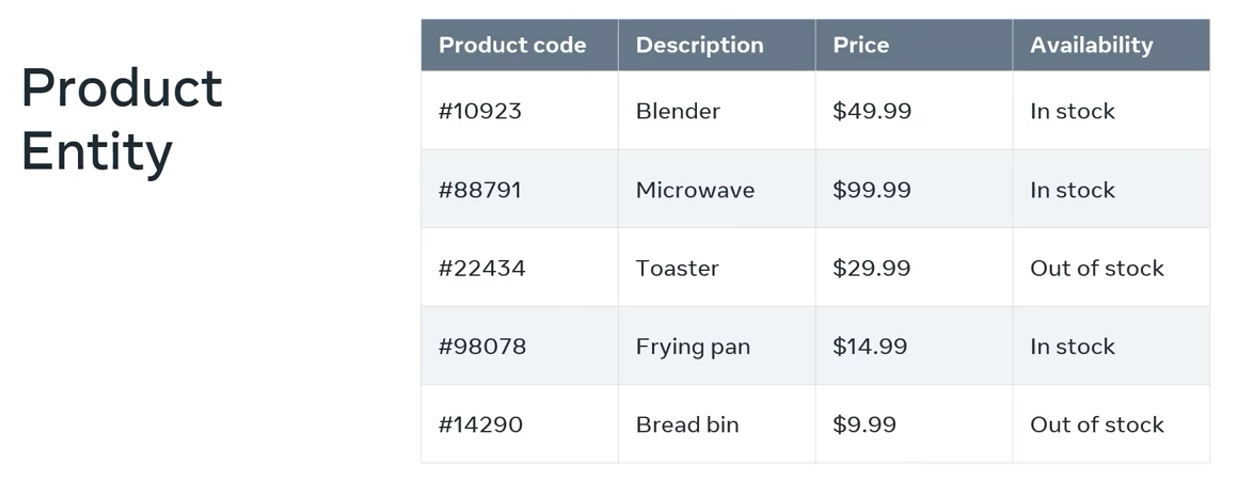Click product code #10923

(480, 111)
